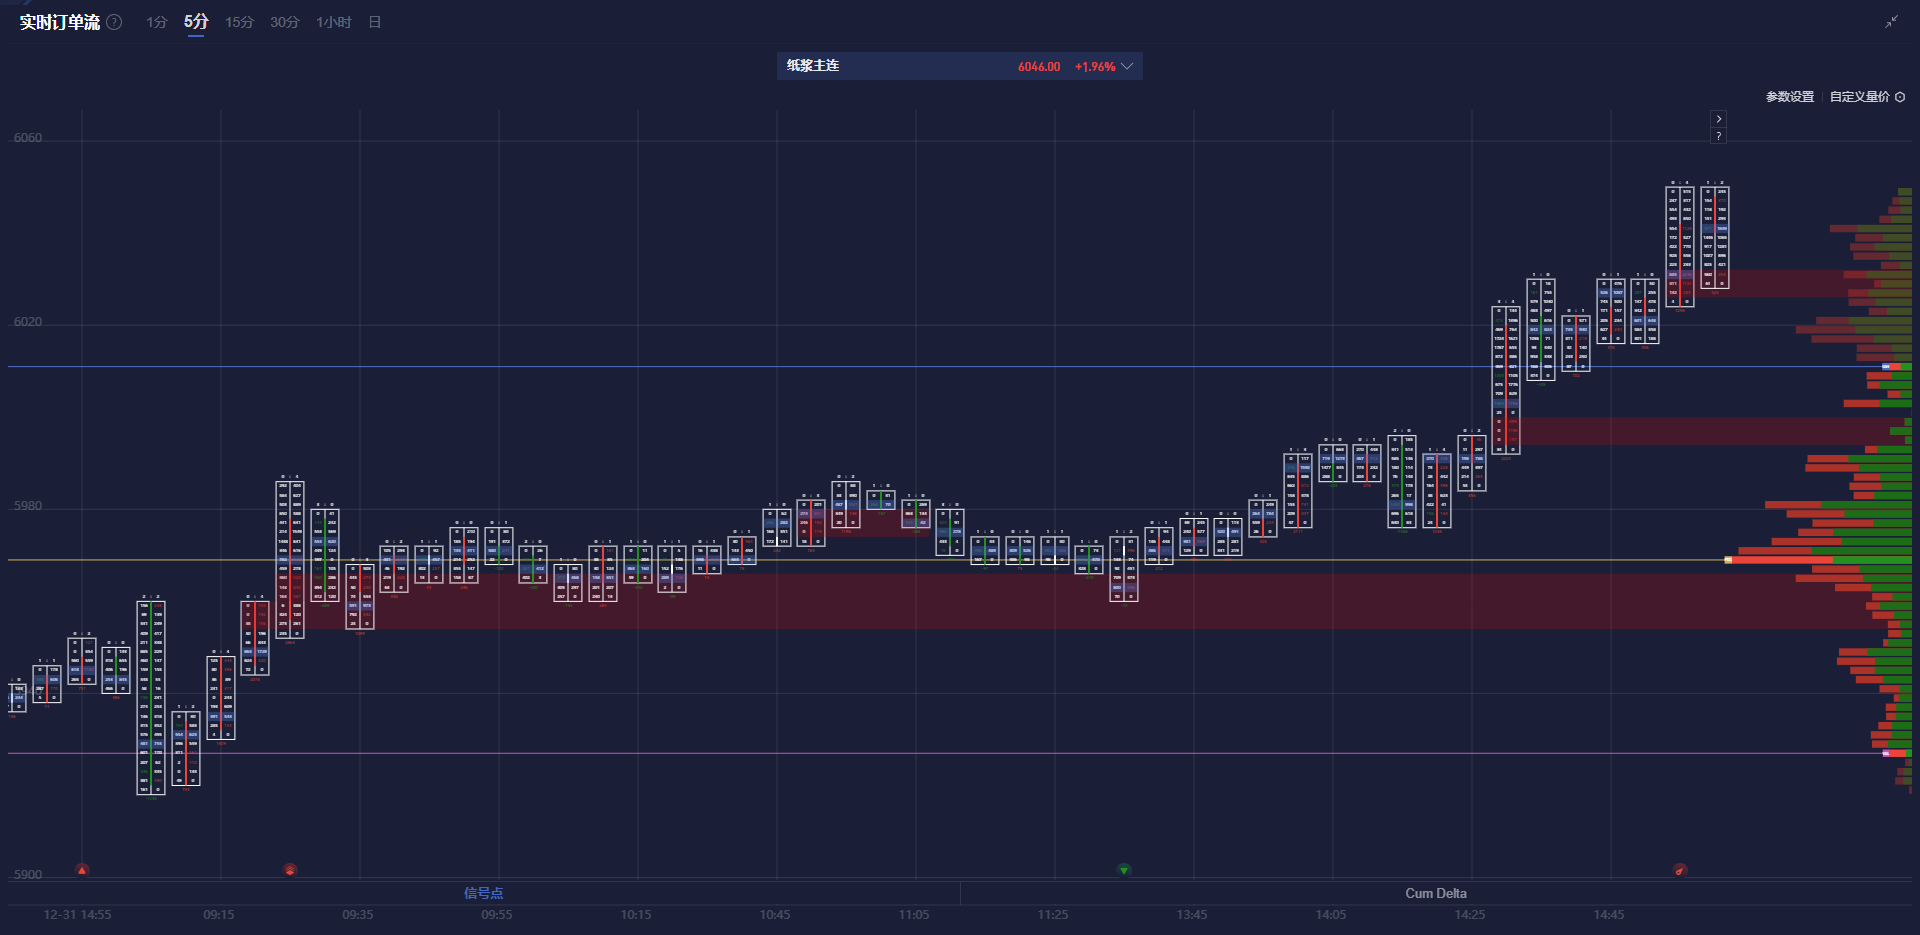Click the question mark chart help button

pyautogui.click(x=1719, y=136)
